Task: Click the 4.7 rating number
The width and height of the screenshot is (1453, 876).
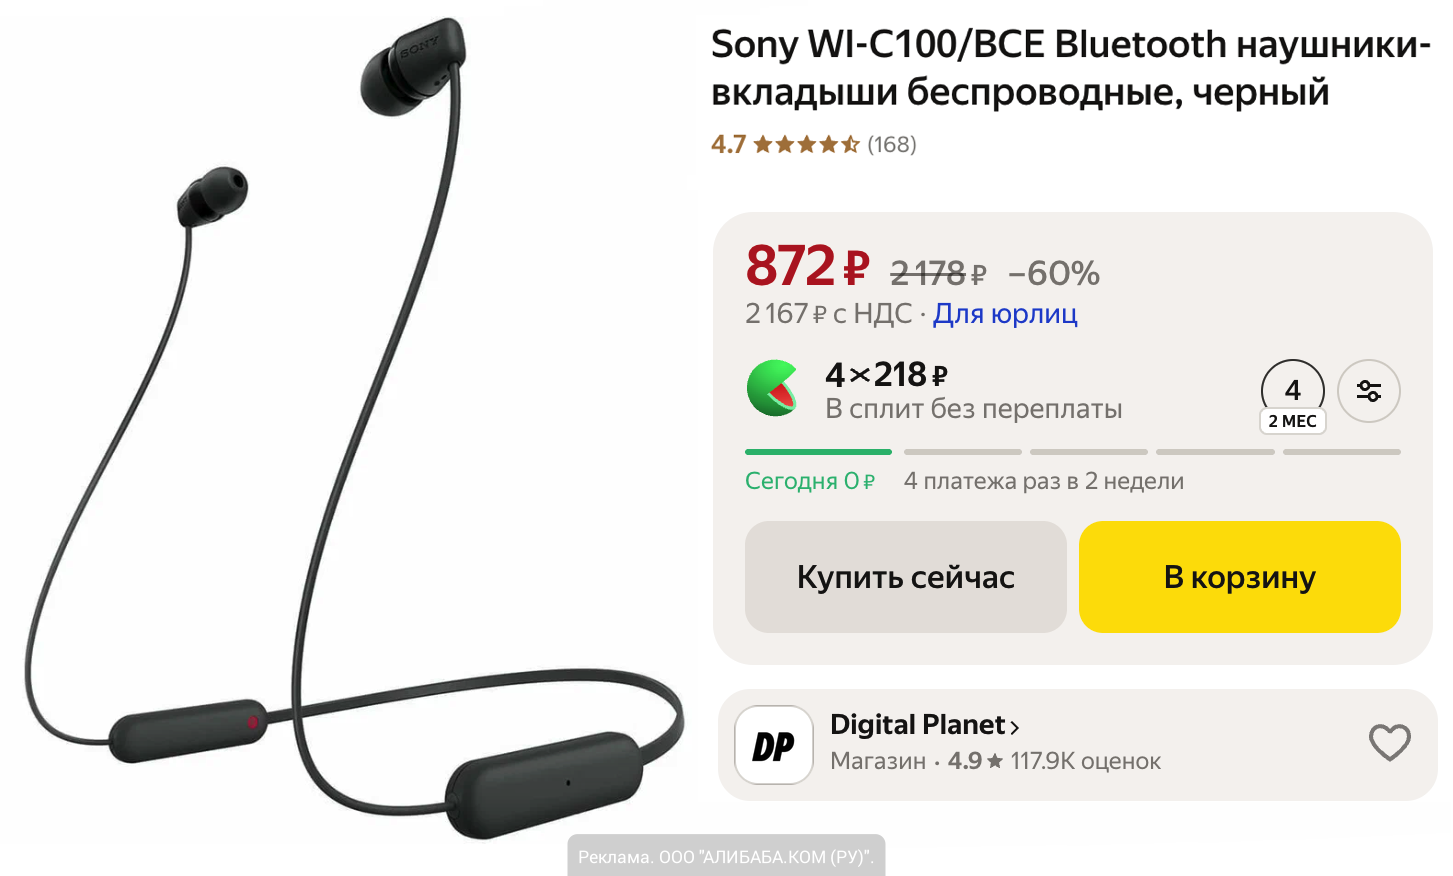Action: click(x=729, y=145)
